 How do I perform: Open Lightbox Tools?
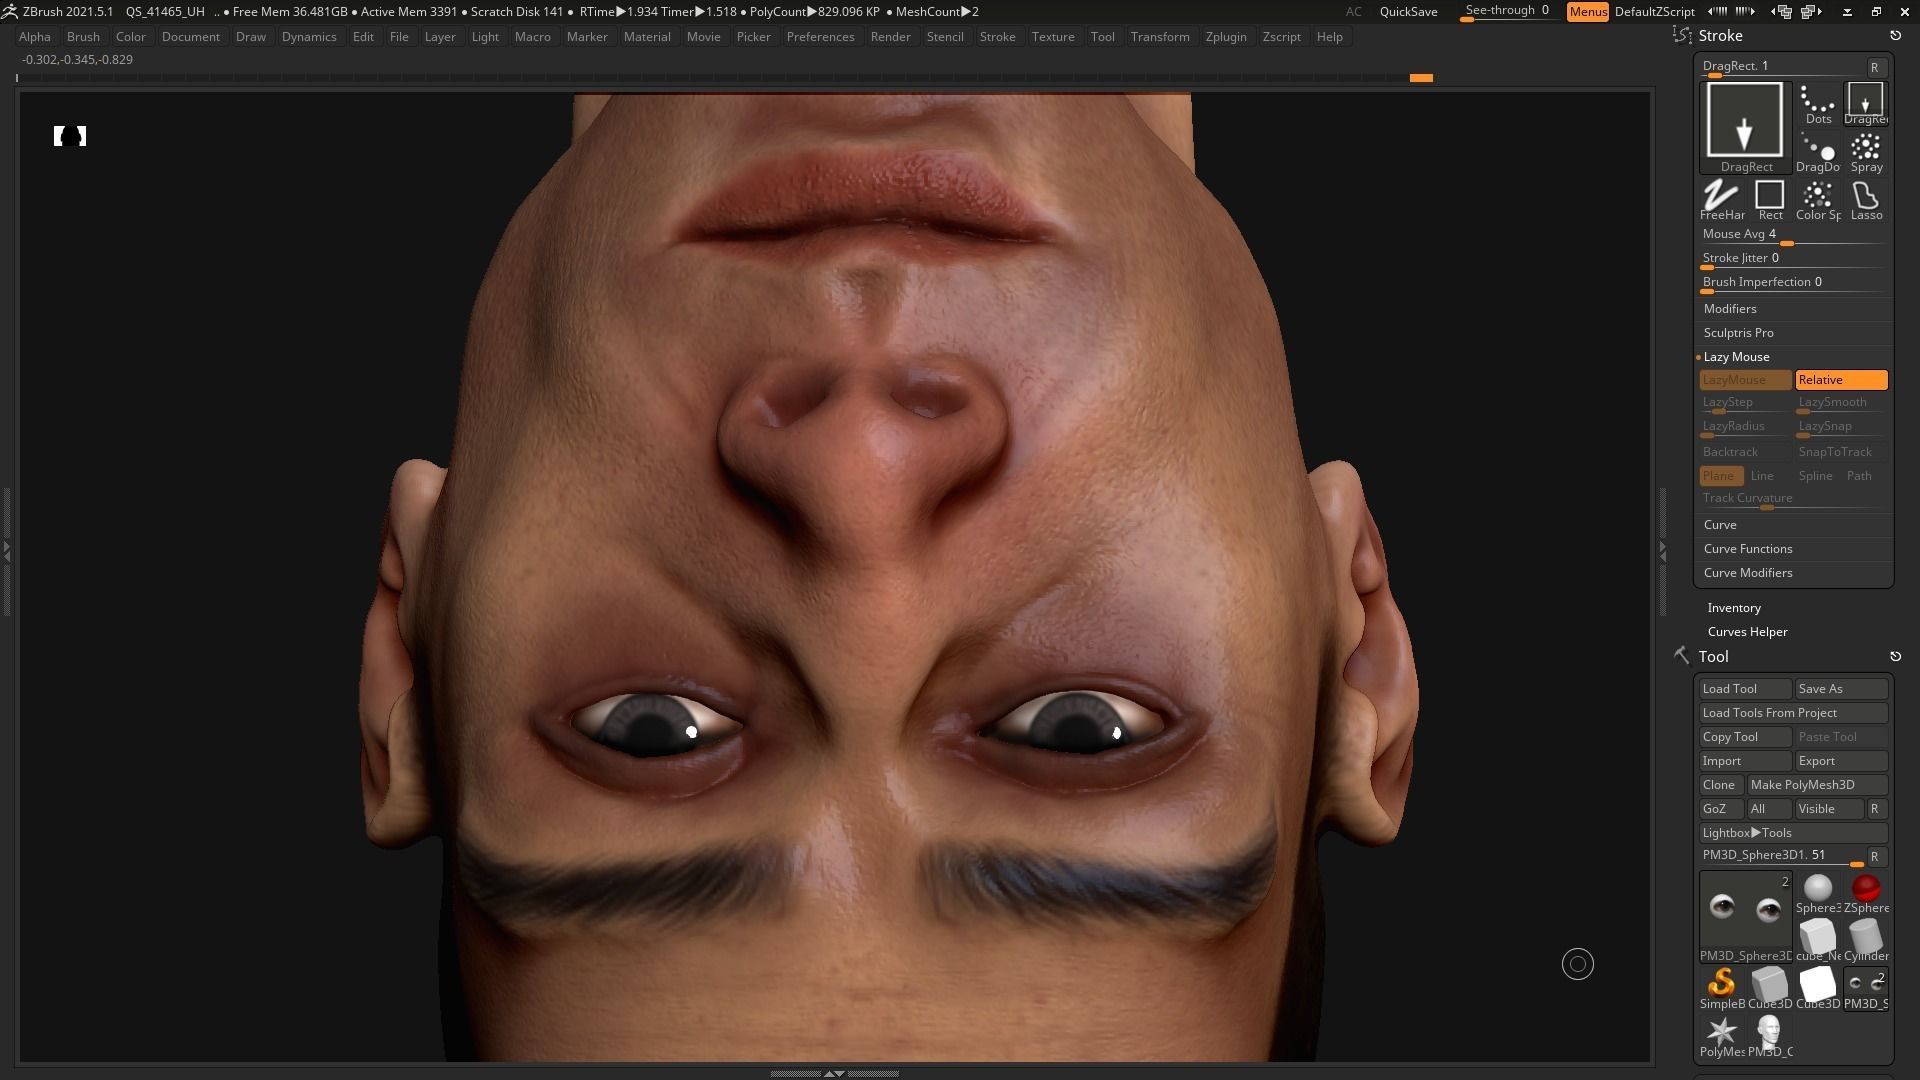[1793, 833]
